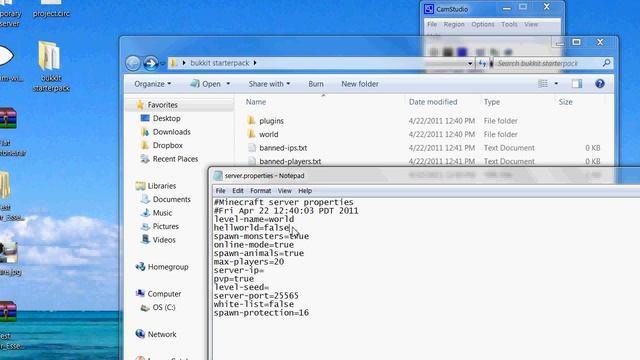Click bukkit starterpack in address breadcrumb
Viewport: 640px width, 360px height.
click(220, 63)
